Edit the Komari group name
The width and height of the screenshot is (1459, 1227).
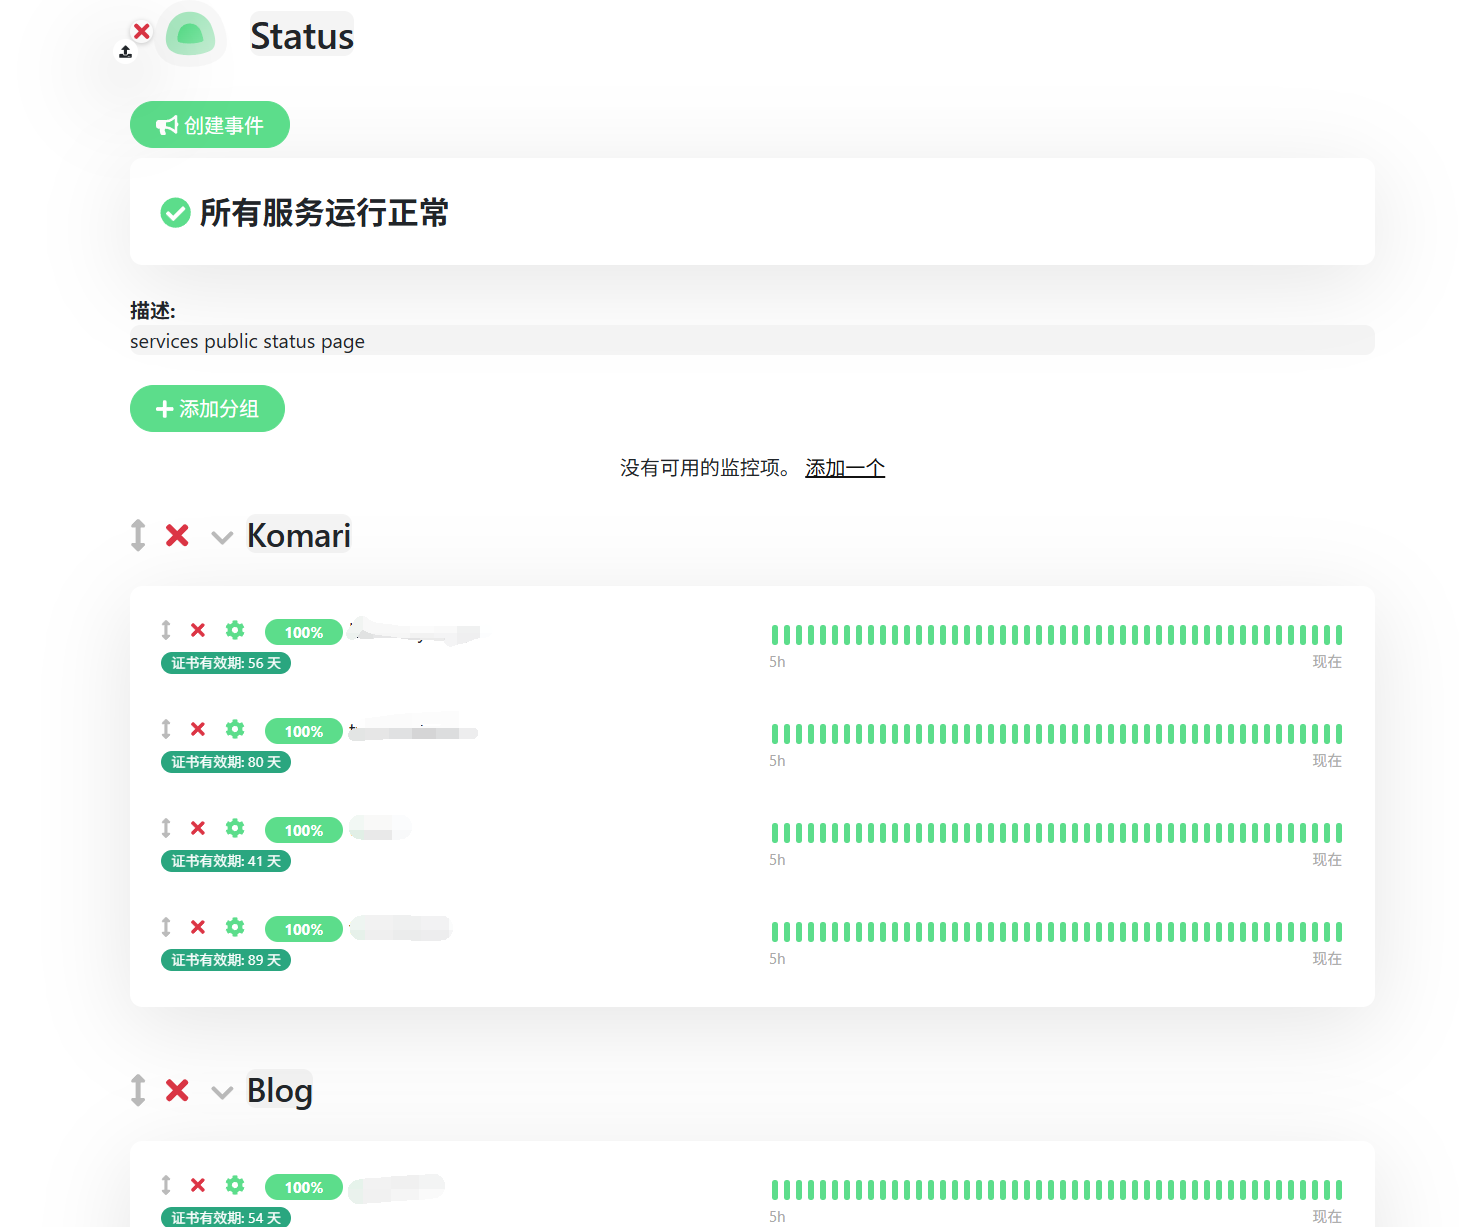click(x=299, y=535)
